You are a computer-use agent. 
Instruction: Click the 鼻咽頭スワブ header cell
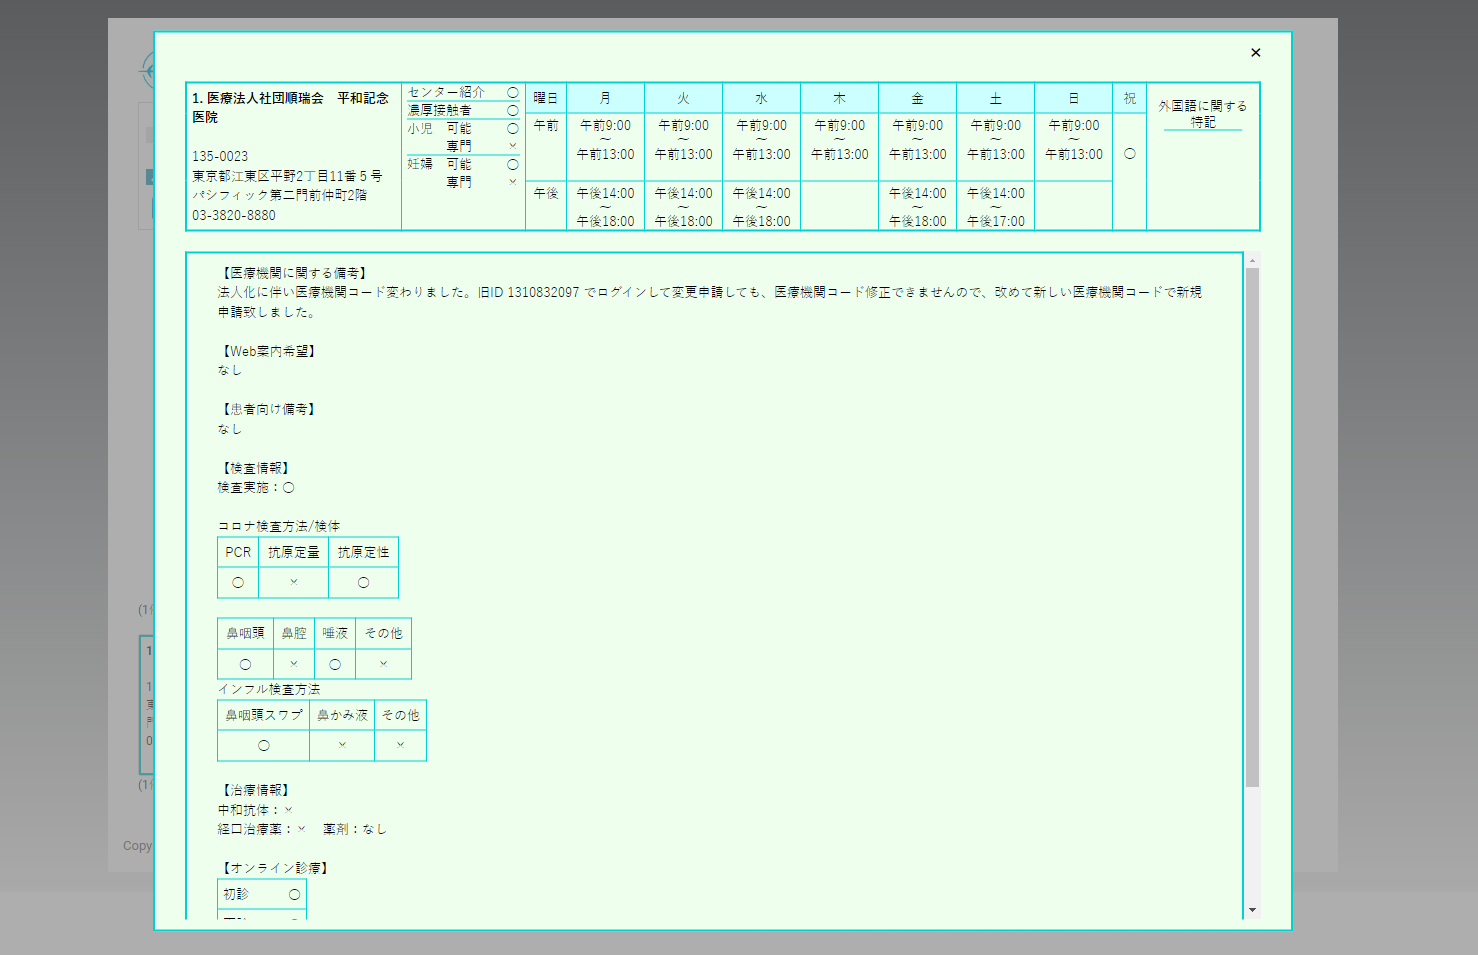click(x=263, y=715)
